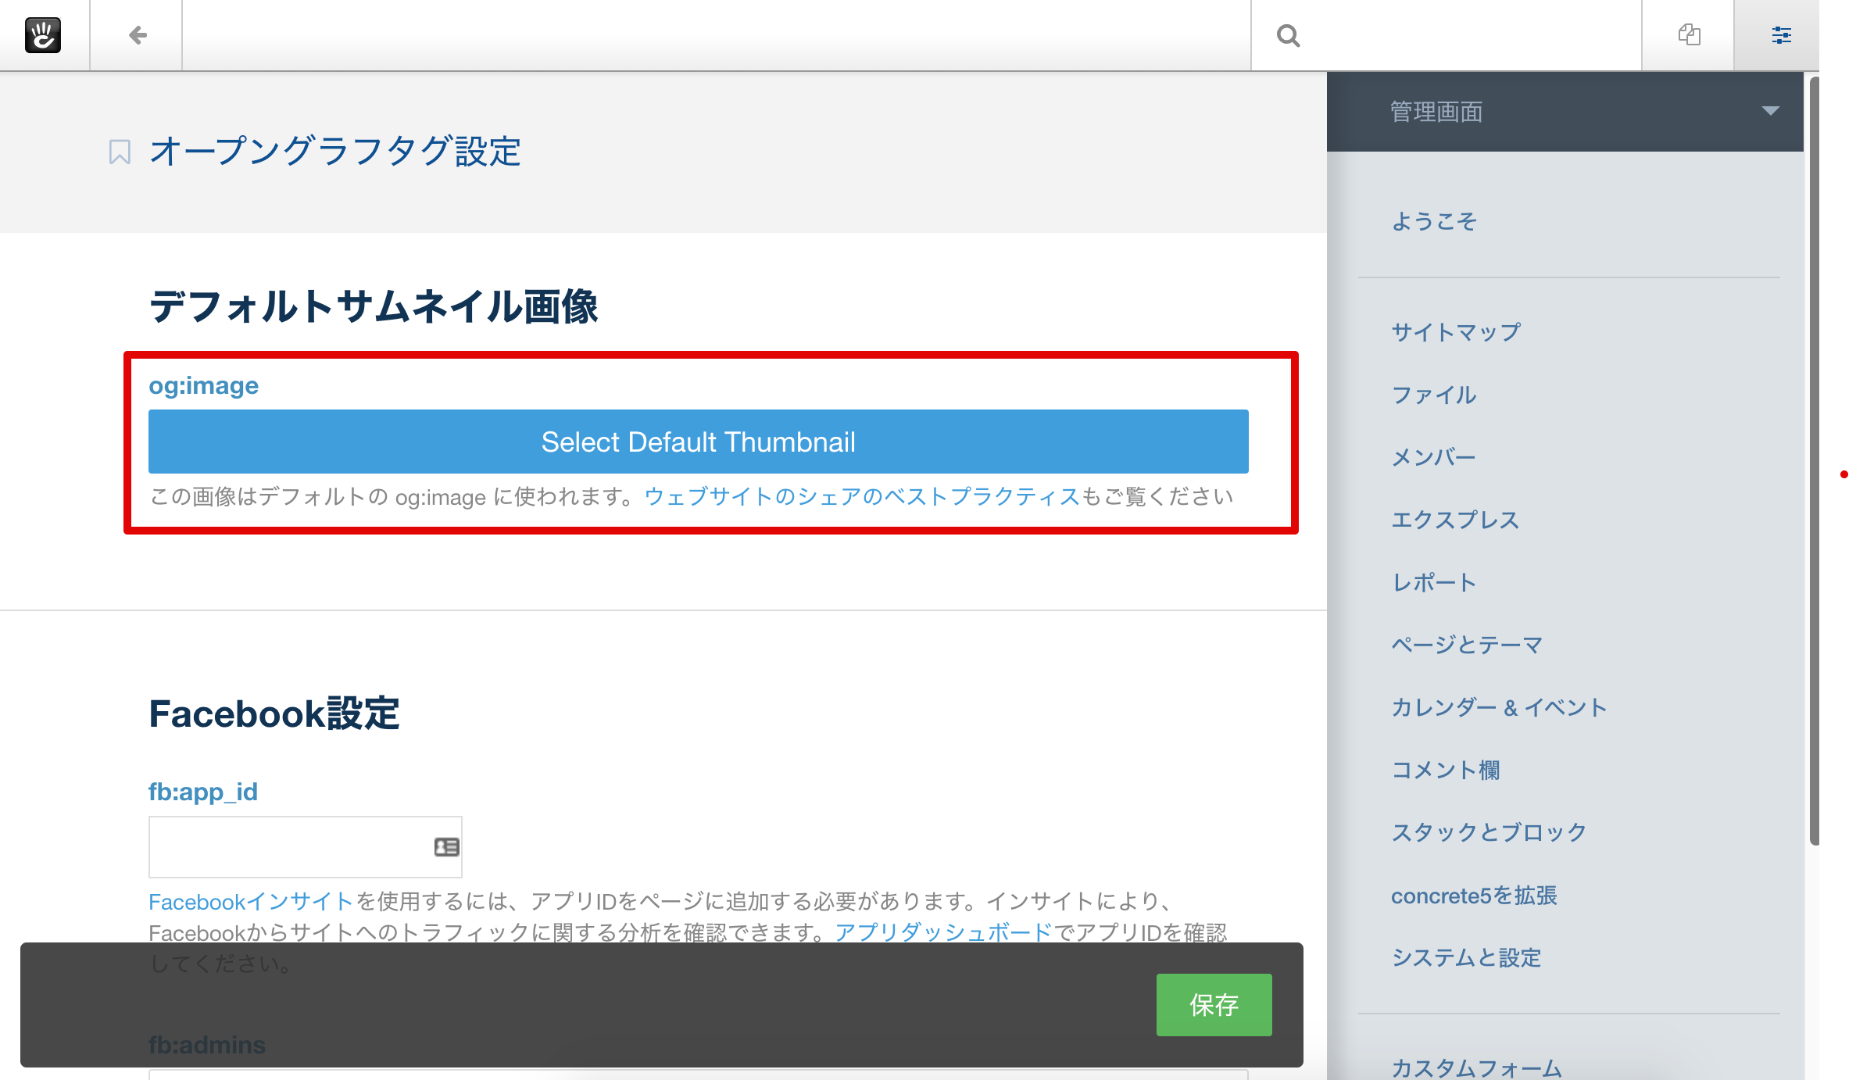Open サイトマップ from the sidebar

pyautogui.click(x=1456, y=332)
